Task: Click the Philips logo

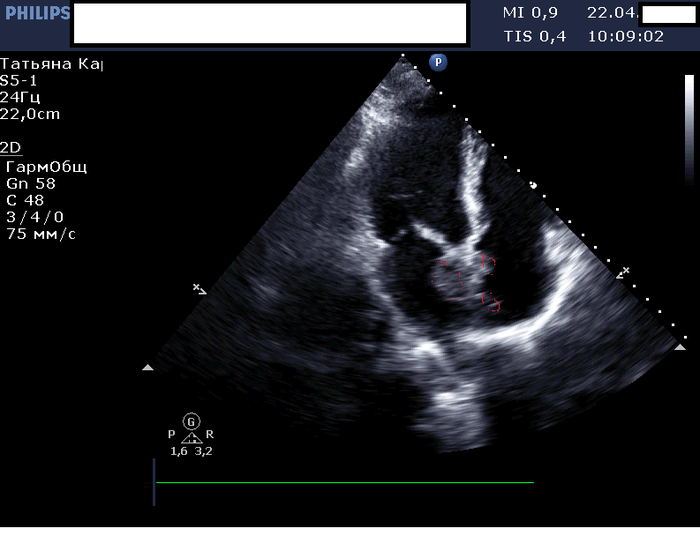Action: [36, 13]
